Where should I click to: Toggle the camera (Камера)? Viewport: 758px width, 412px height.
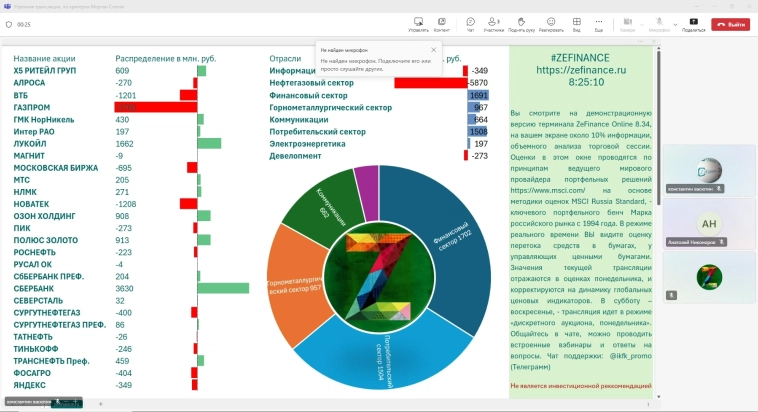(627, 25)
